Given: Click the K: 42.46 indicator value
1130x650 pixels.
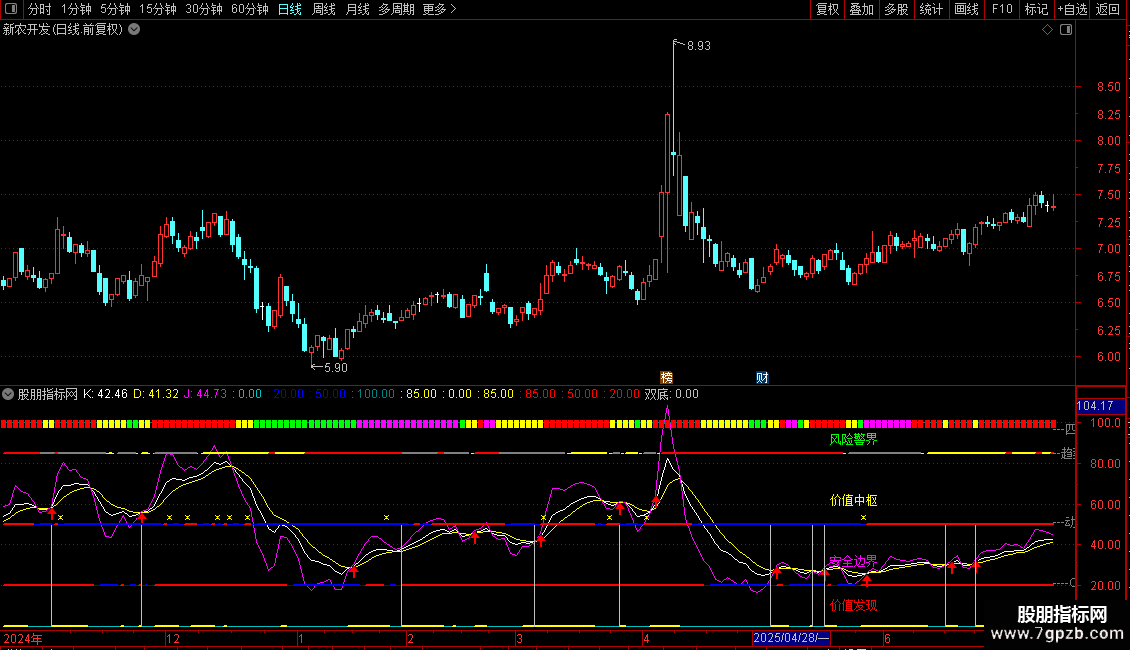Looking at the screenshot, I should pos(105,394).
